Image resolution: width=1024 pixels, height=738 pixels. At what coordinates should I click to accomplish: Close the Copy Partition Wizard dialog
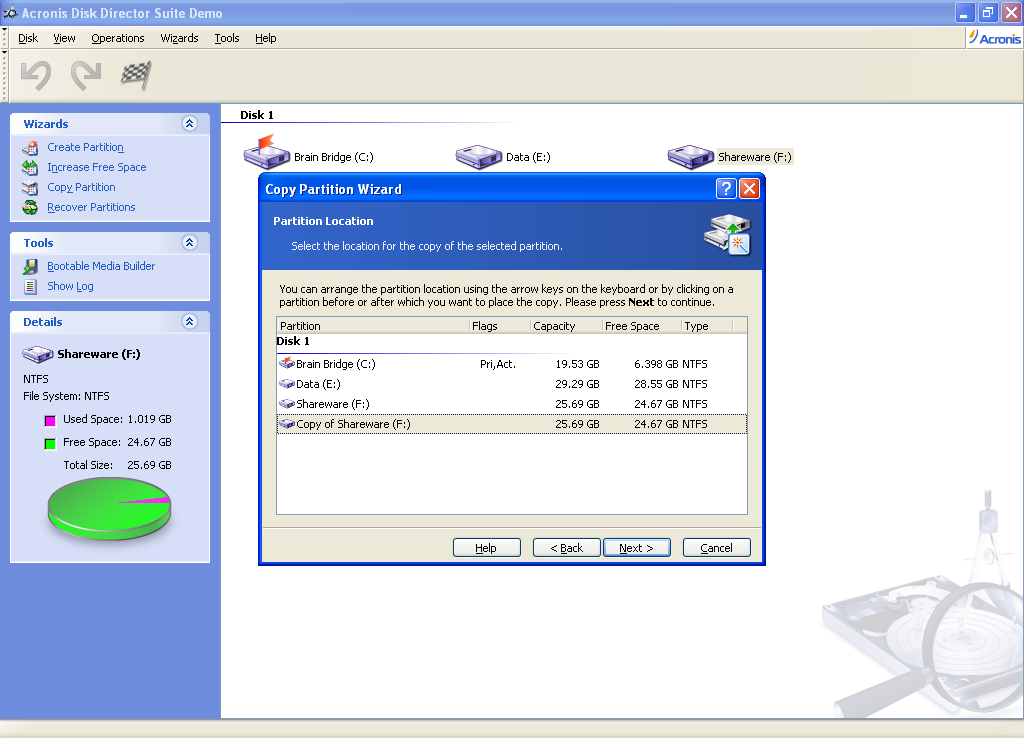pyautogui.click(x=750, y=189)
